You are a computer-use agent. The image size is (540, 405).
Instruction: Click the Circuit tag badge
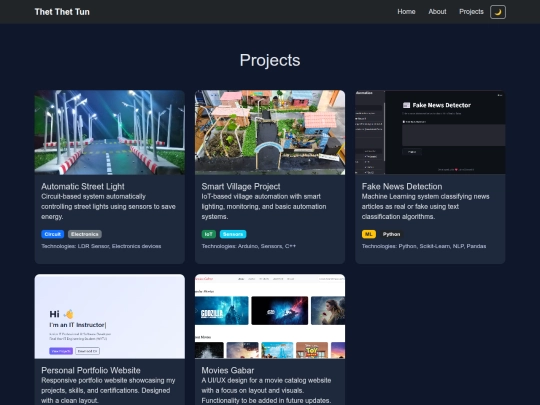click(x=53, y=234)
